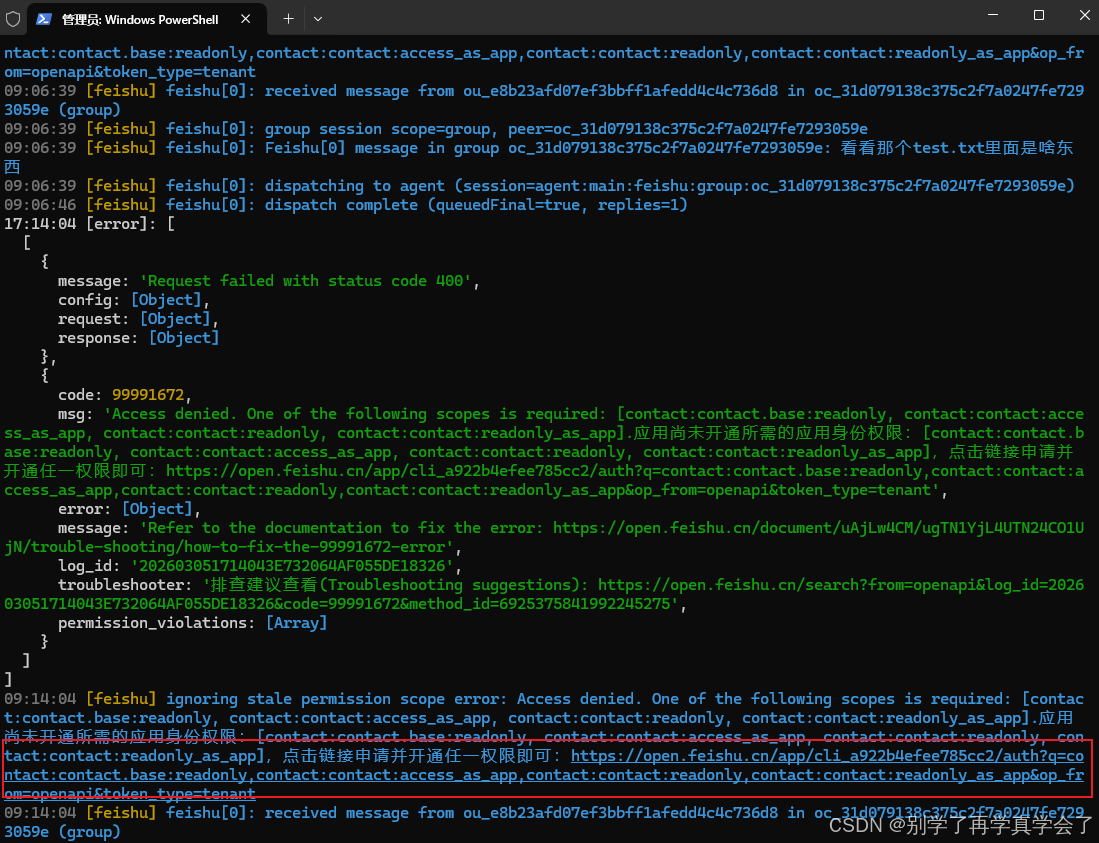1099x843 pixels.
Task: Click the 17:14:04 [error] line
Action: coord(89,224)
